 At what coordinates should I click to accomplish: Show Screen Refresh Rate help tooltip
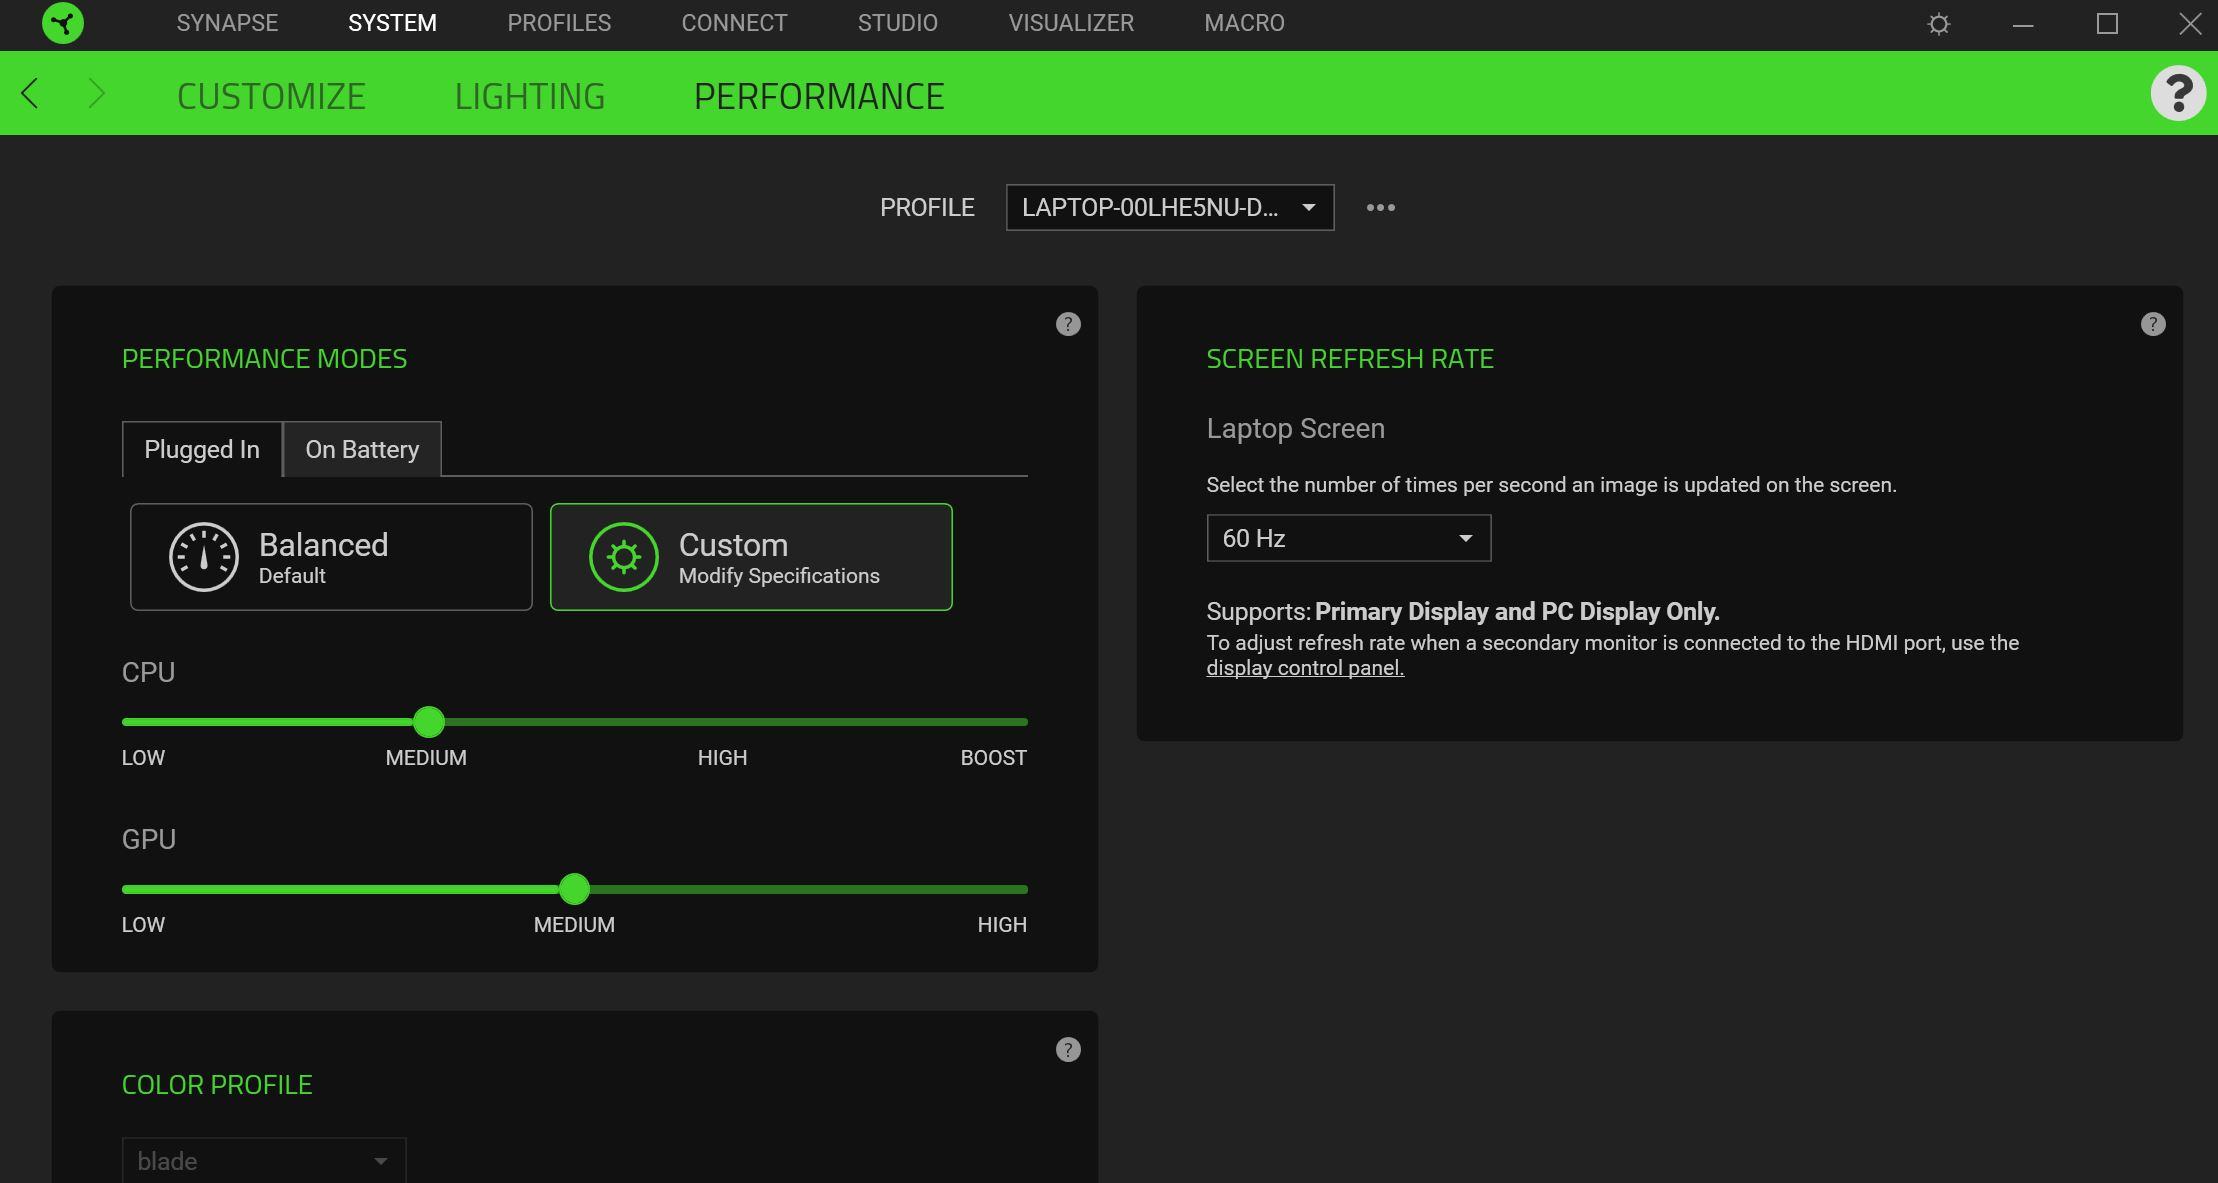[x=2153, y=324]
